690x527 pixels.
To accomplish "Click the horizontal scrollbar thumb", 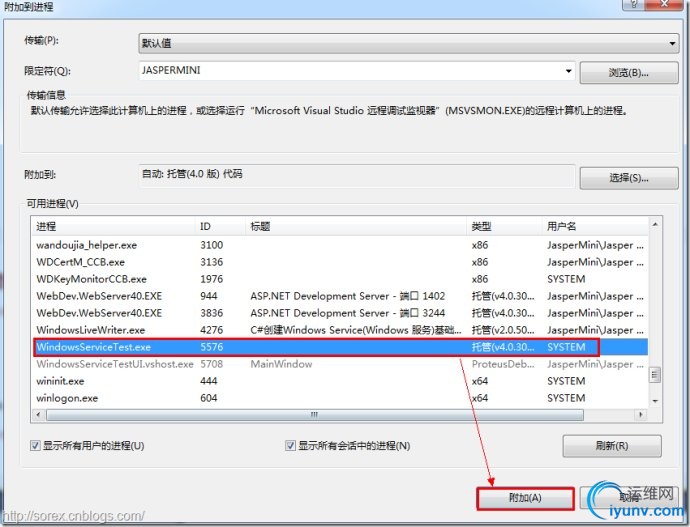I will coord(315,415).
